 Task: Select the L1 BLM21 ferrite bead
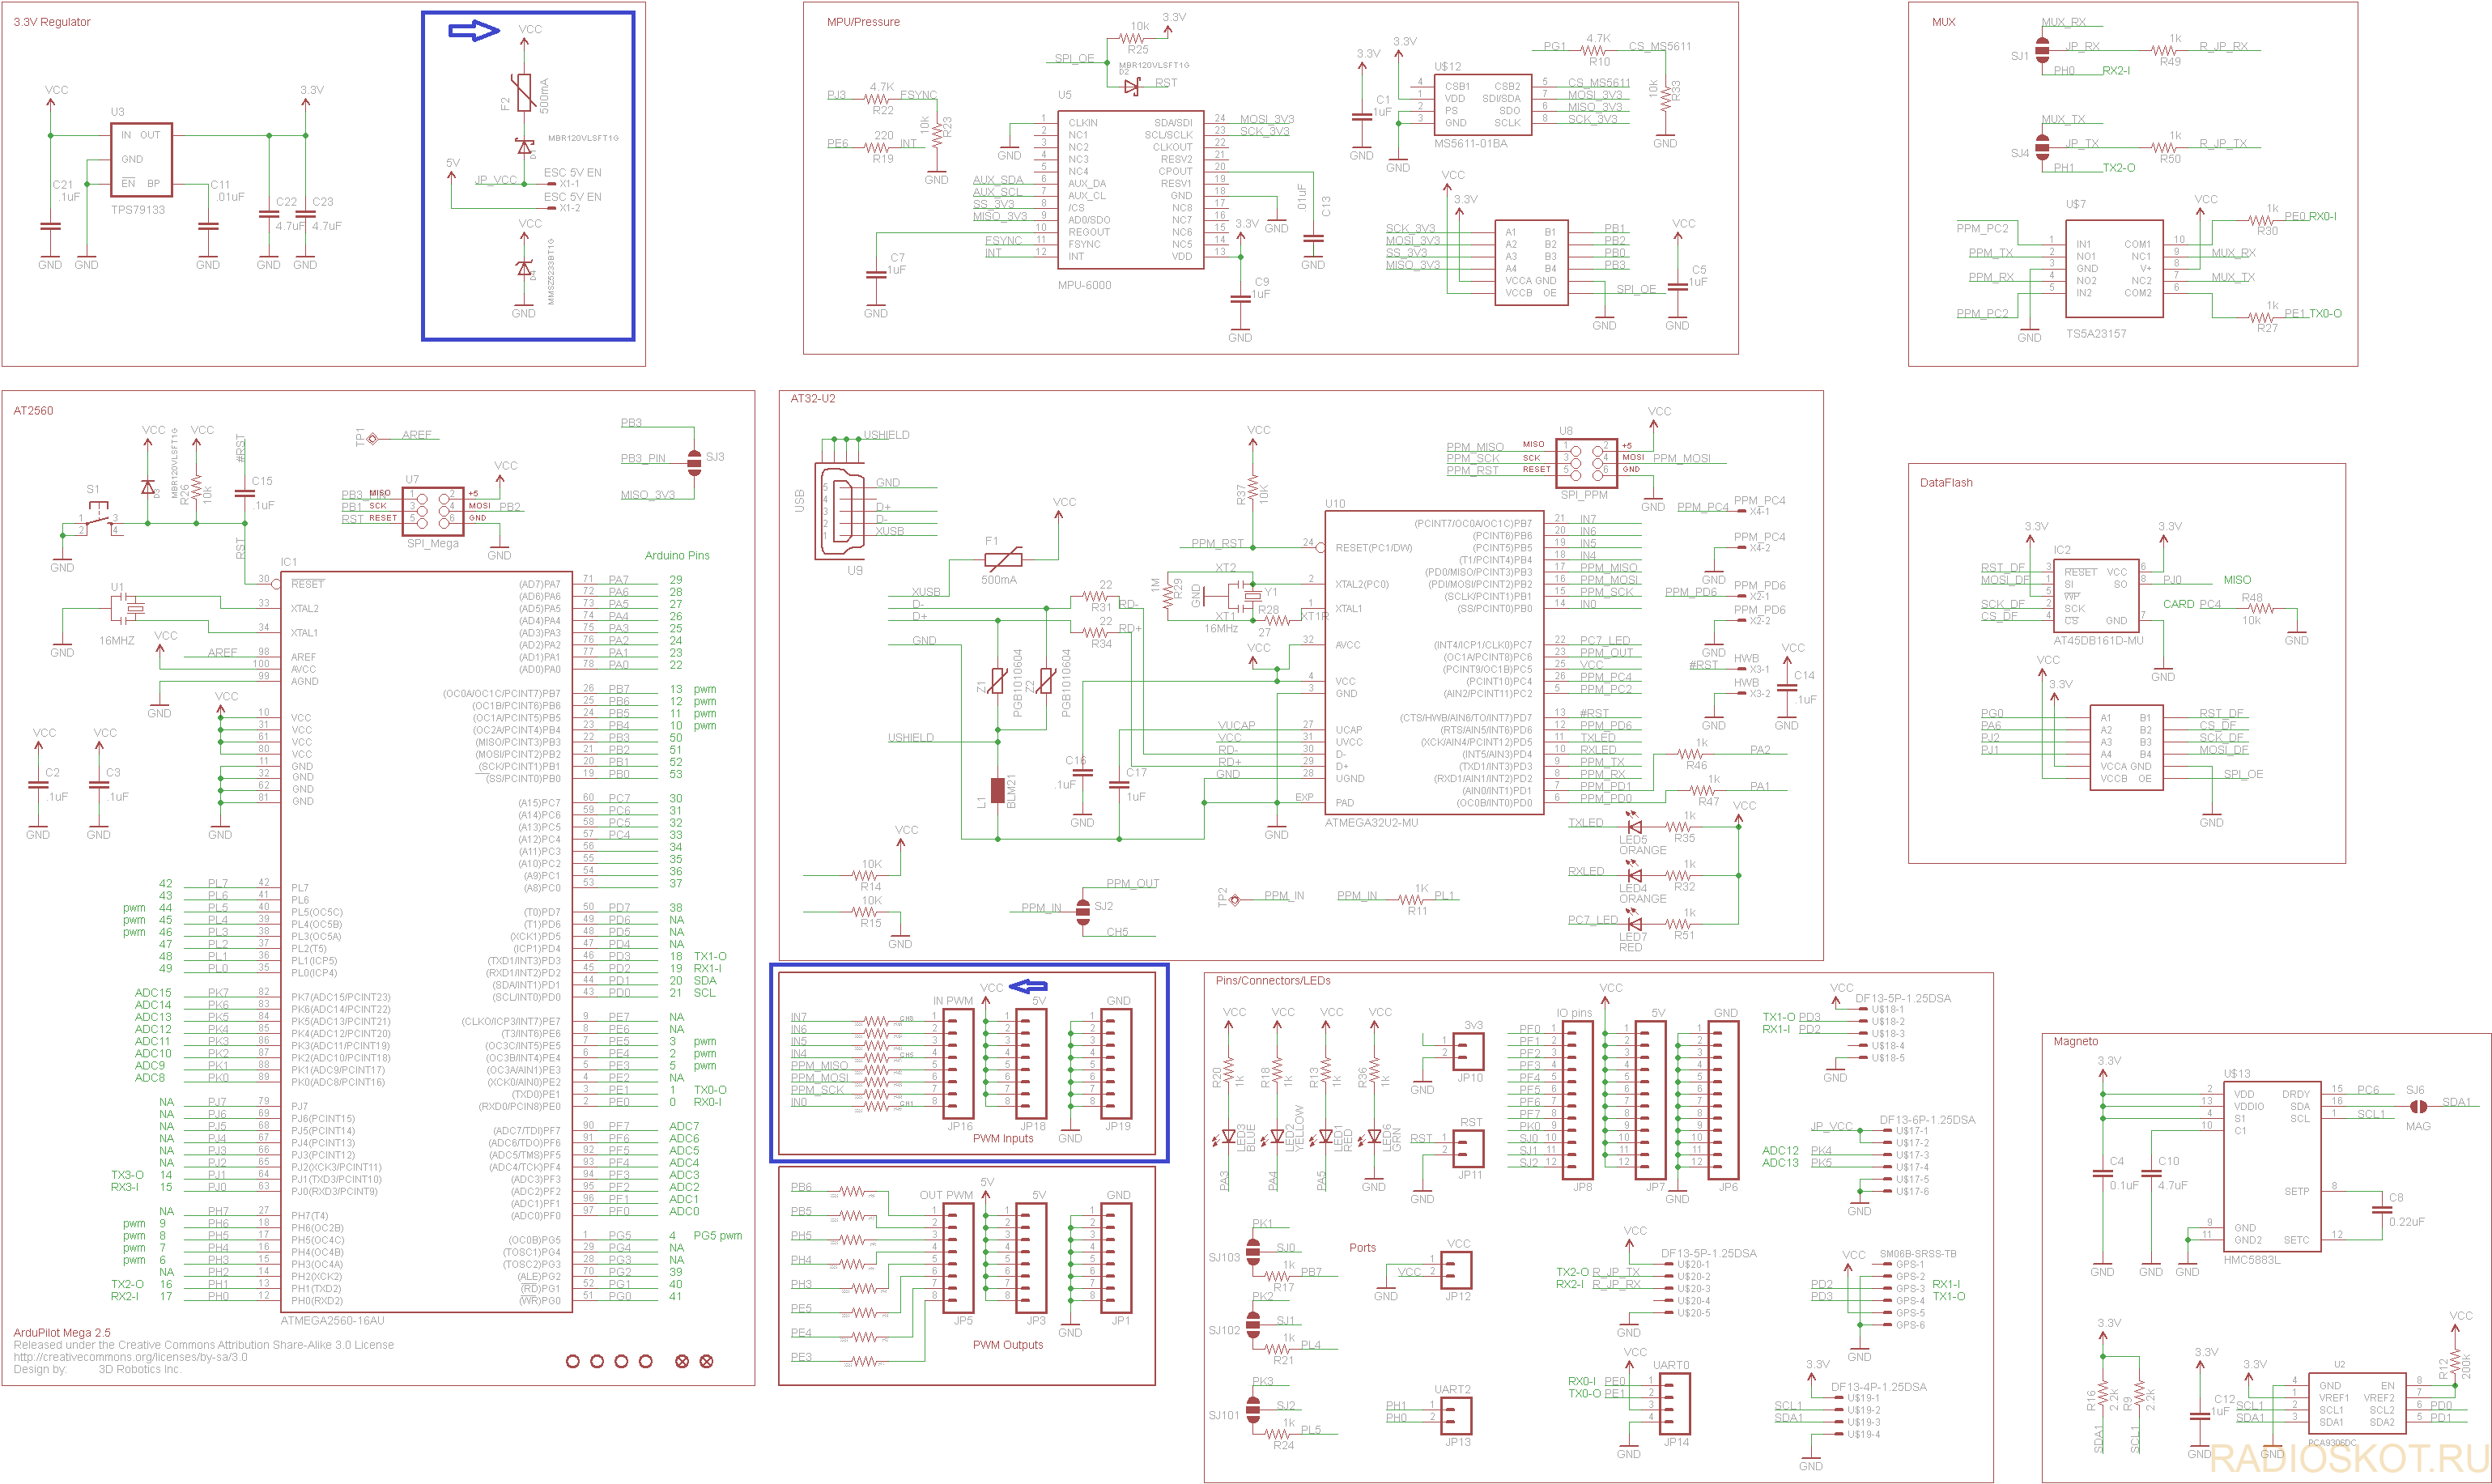pyautogui.click(x=997, y=791)
